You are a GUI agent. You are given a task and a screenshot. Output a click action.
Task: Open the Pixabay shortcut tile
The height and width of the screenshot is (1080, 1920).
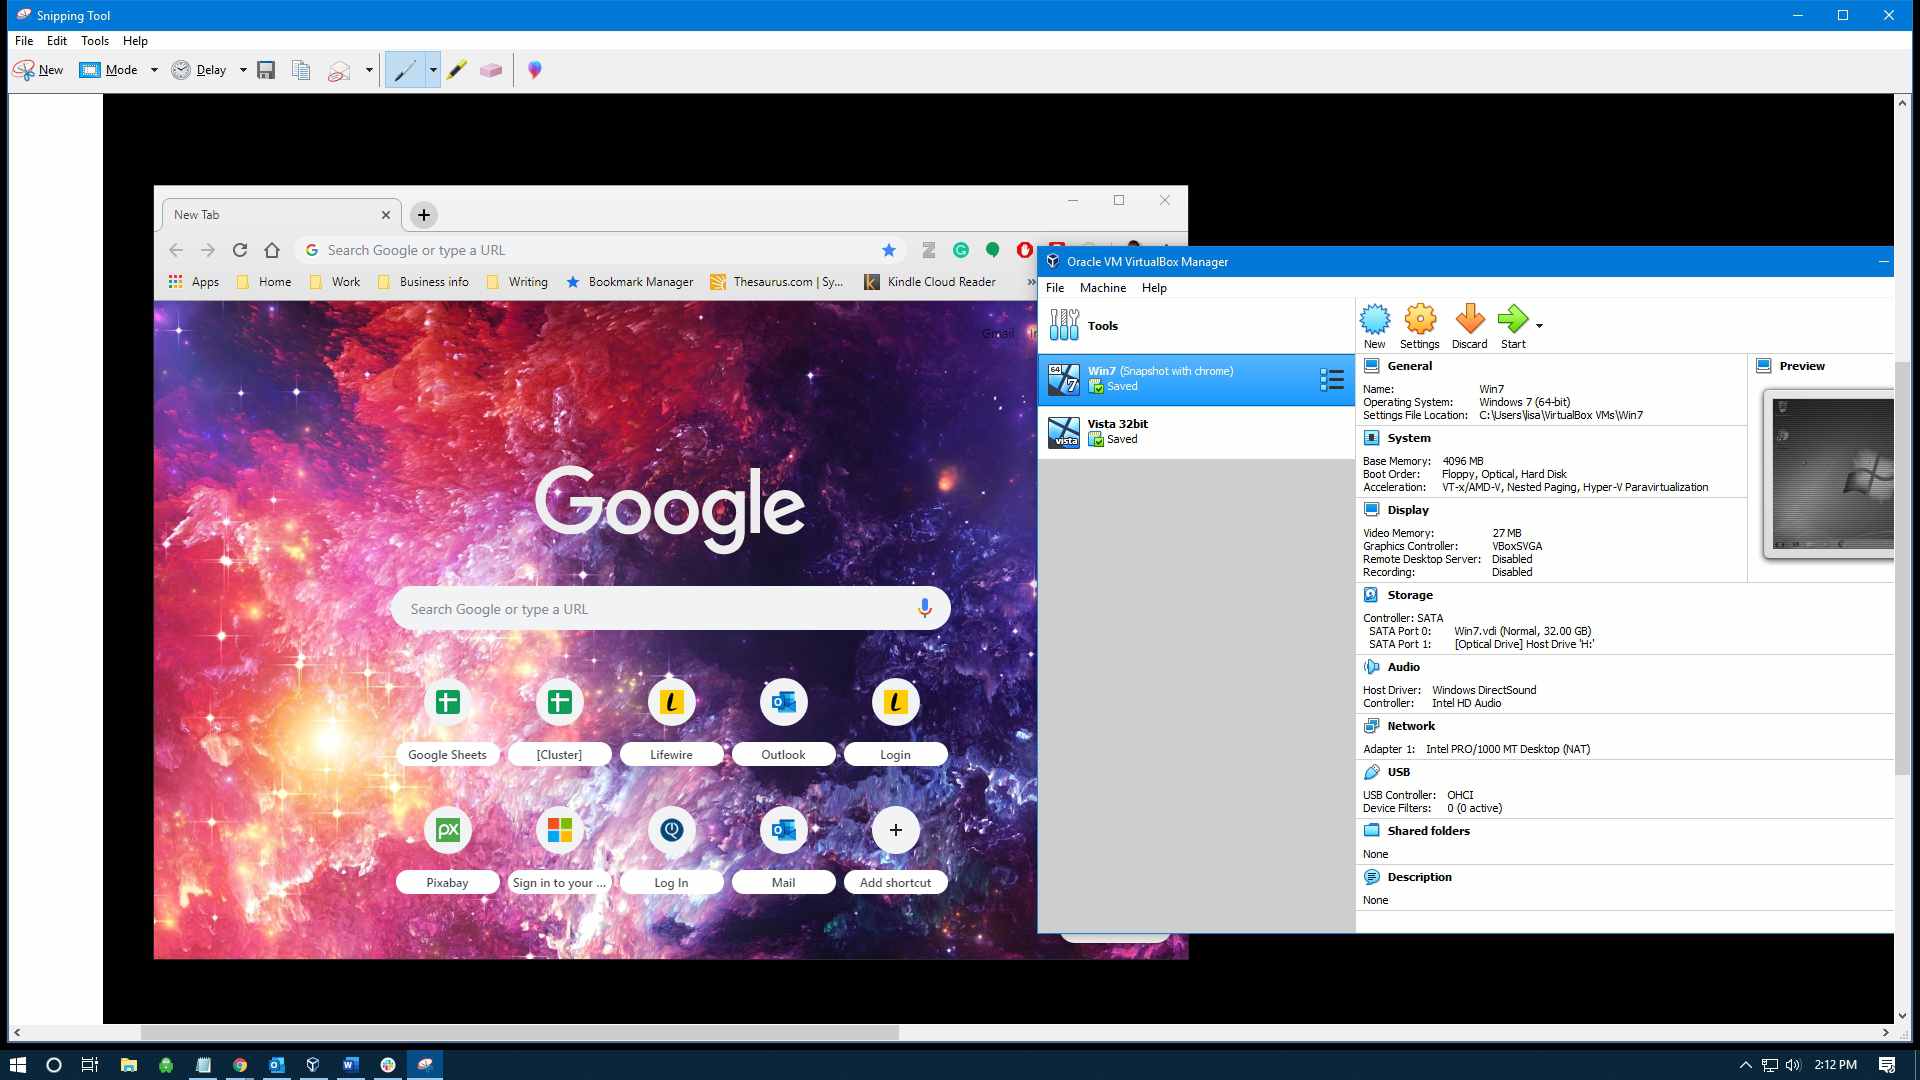pos(447,849)
